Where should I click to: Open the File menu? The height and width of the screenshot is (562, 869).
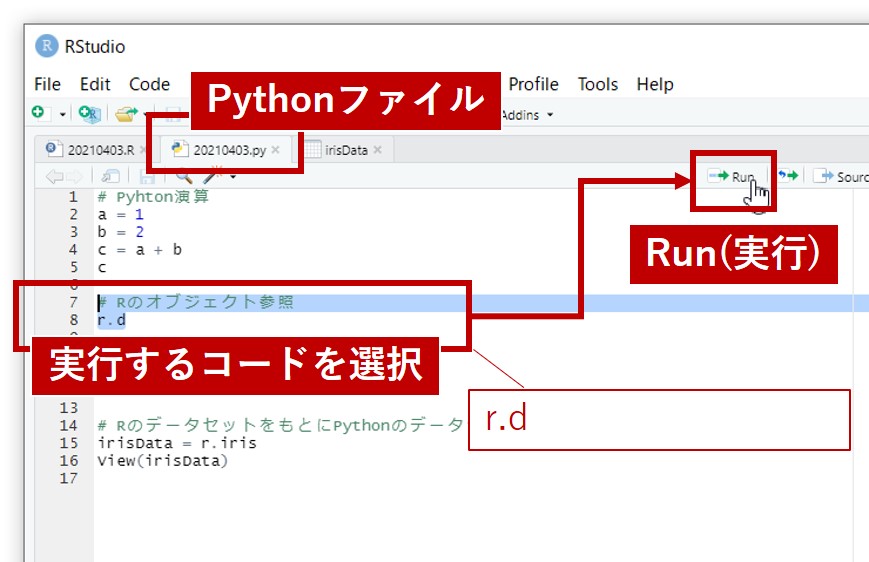(47, 84)
